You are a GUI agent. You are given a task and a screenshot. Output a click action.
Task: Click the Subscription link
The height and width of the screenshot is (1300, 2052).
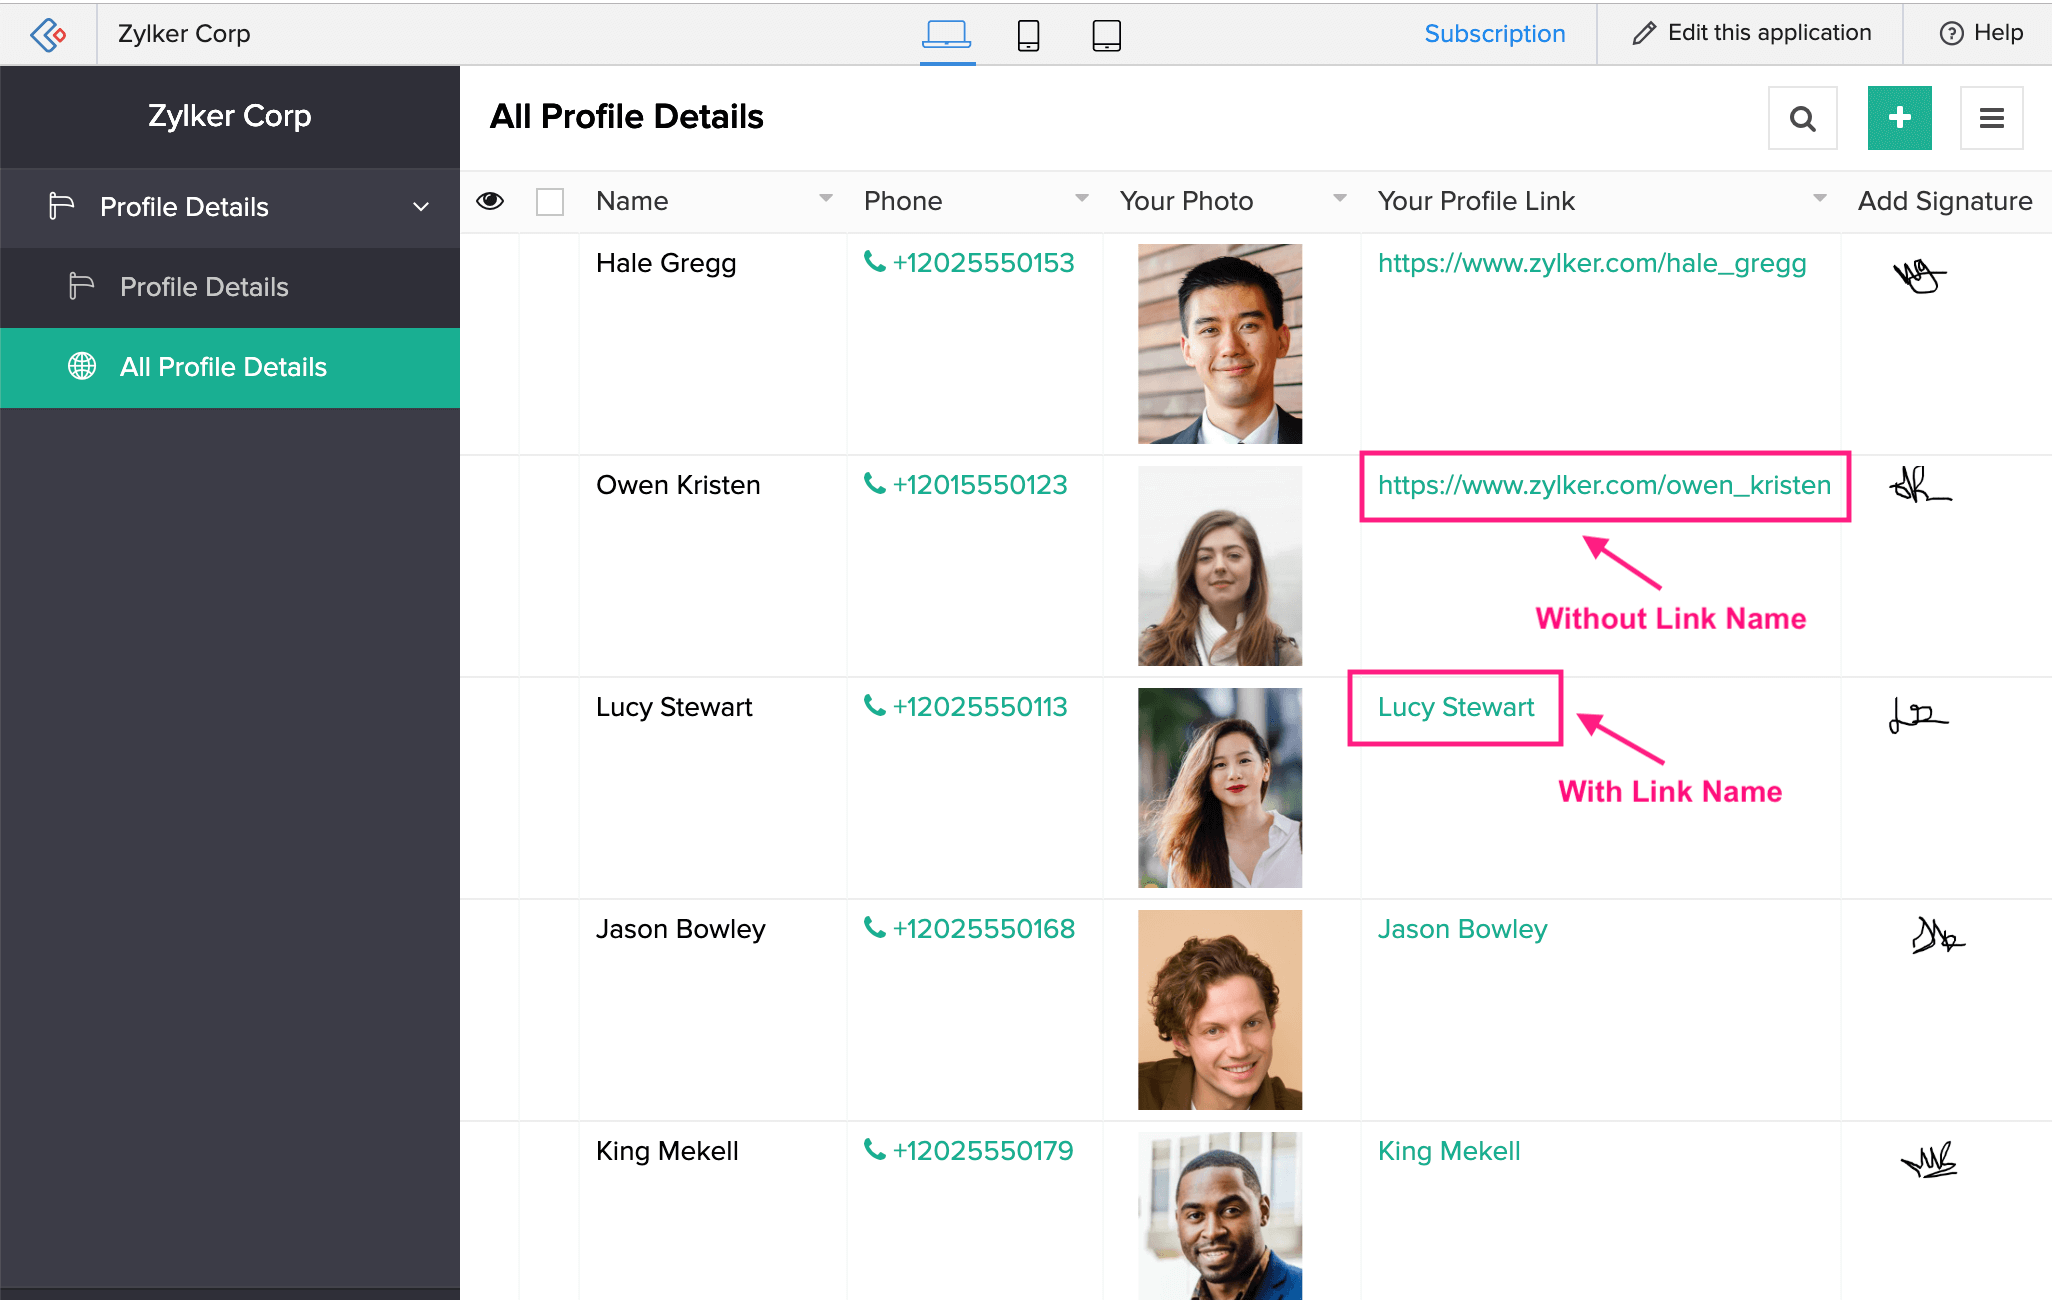[1494, 34]
